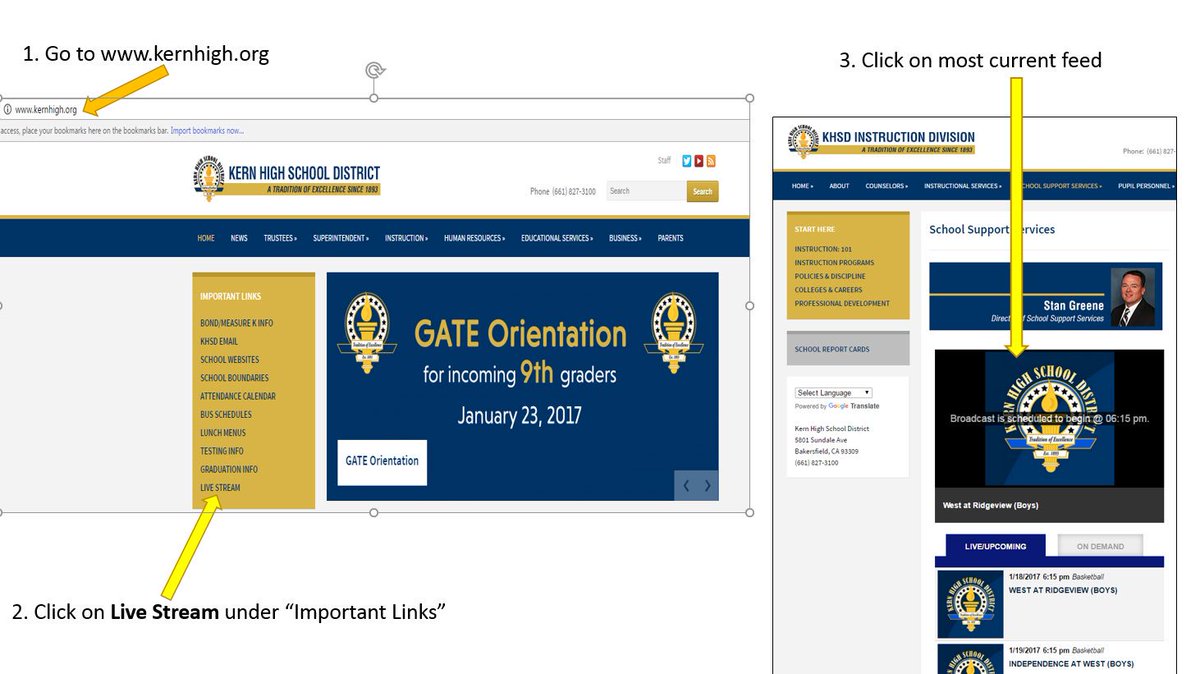Open COLLEGES & CAREERS sidebar link
The height and width of the screenshot is (674, 1200).
tap(828, 290)
